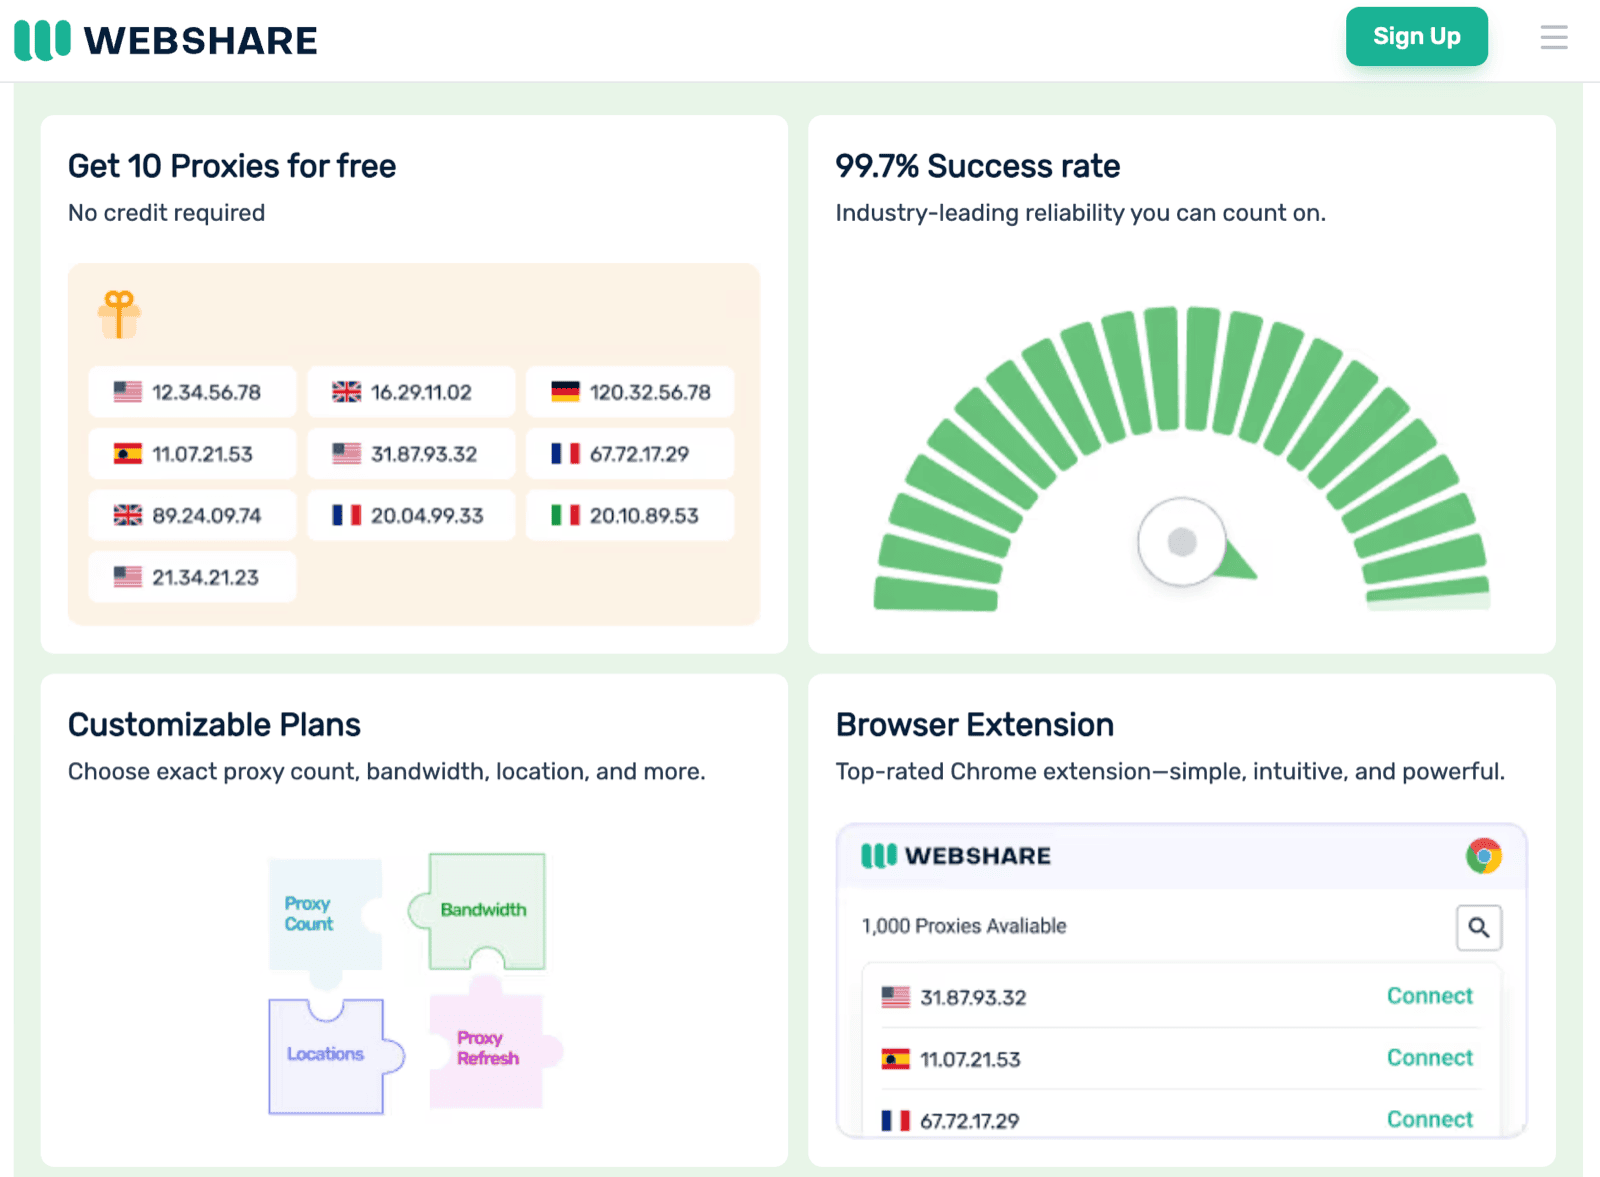Click the search magnifier in extension panel
The width and height of the screenshot is (1600, 1177).
click(1479, 928)
